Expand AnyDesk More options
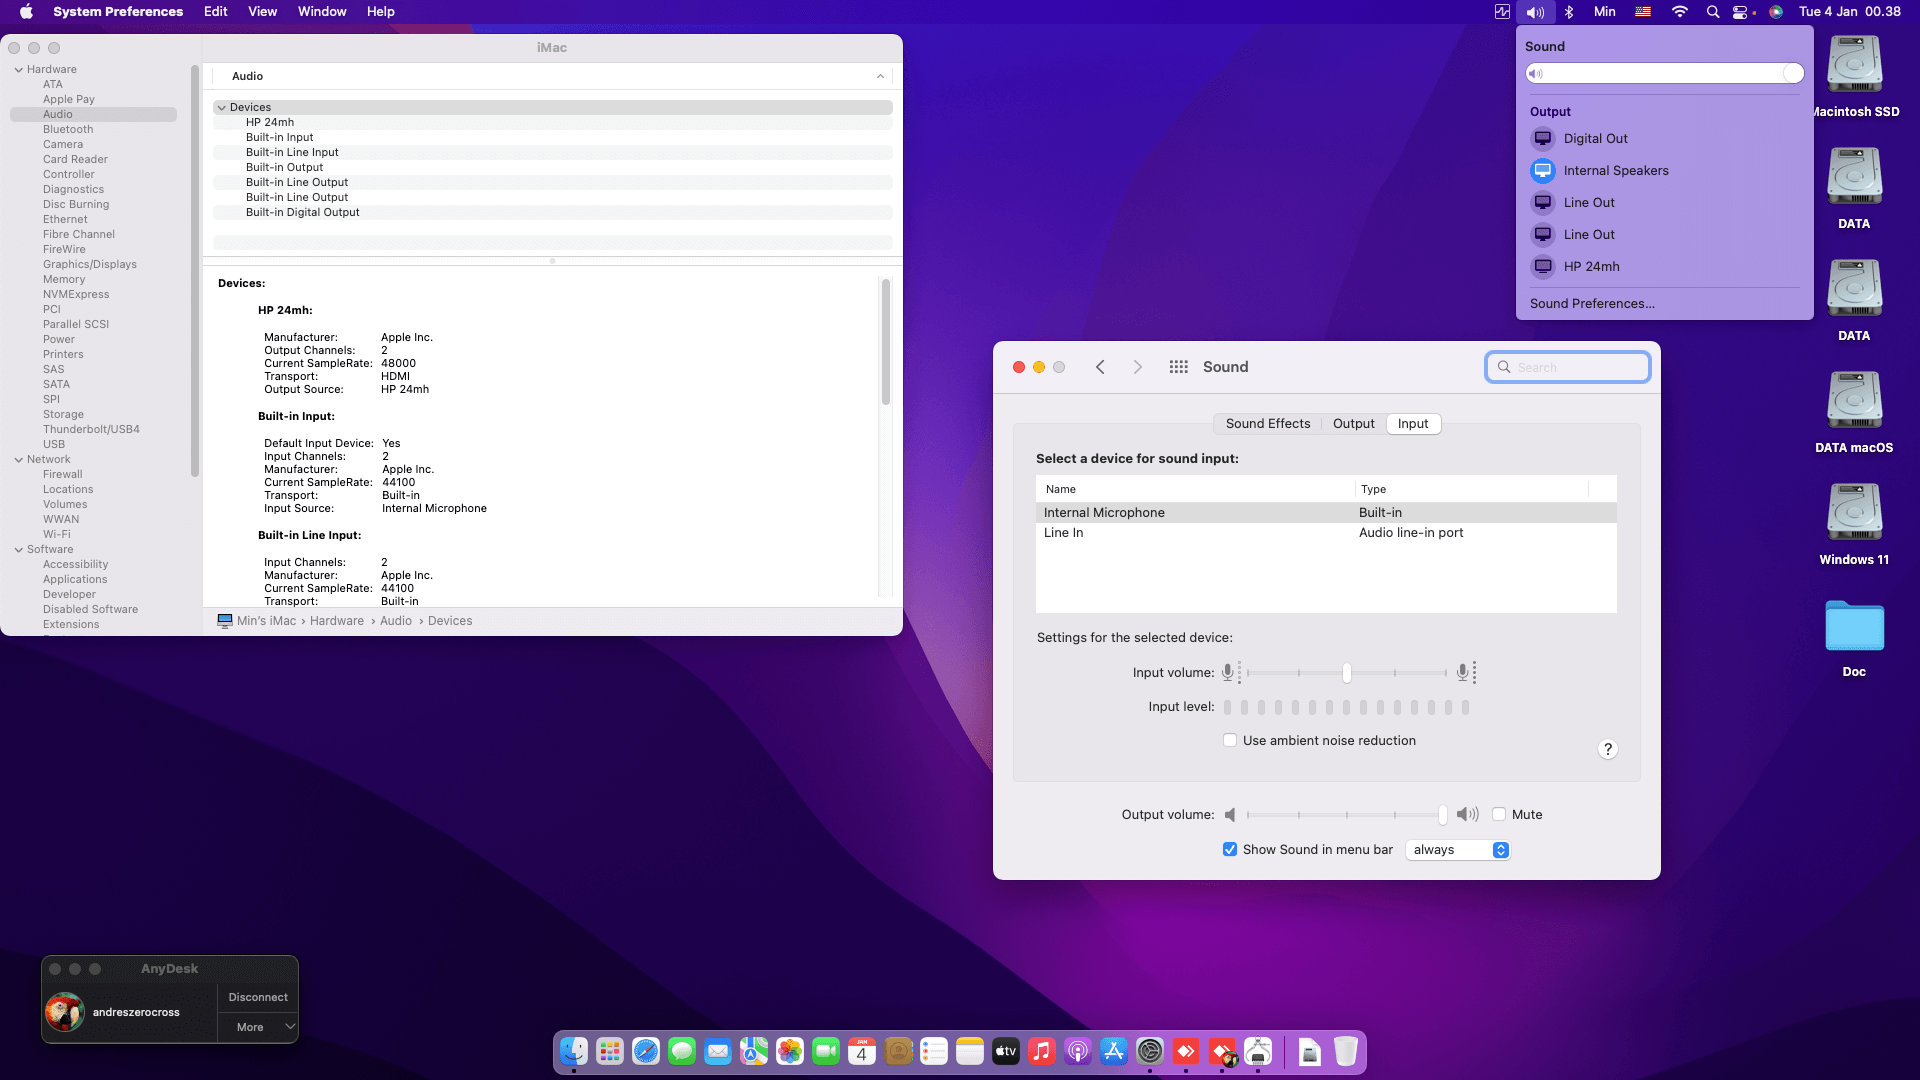Viewport: 1920px width, 1080px height. click(258, 1028)
